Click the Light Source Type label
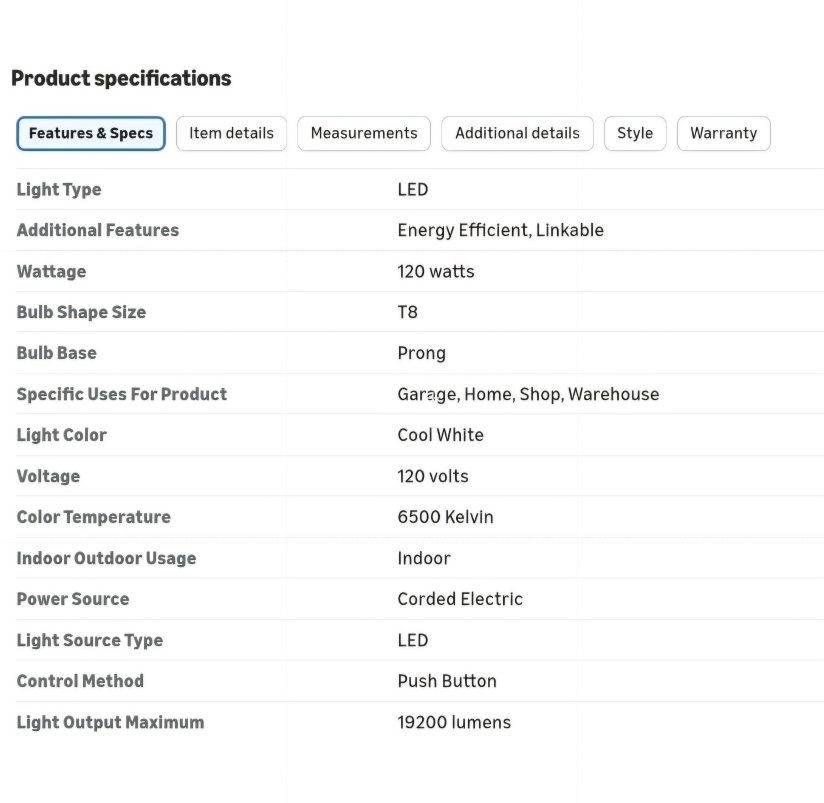The image size is (824, 803). click(90, 641)
